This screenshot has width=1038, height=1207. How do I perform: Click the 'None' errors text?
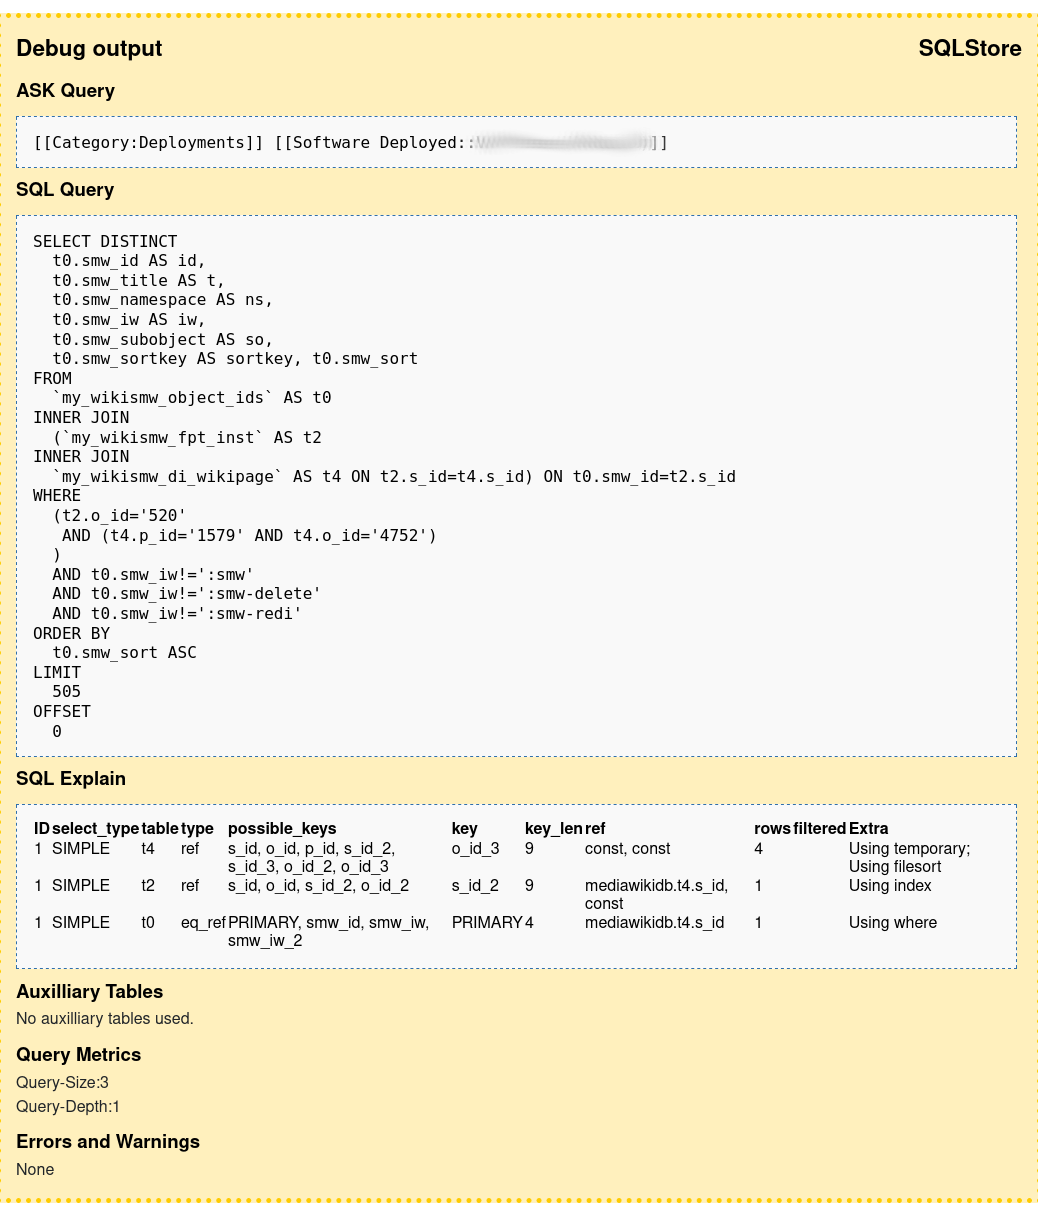(x=35, y=1170)
